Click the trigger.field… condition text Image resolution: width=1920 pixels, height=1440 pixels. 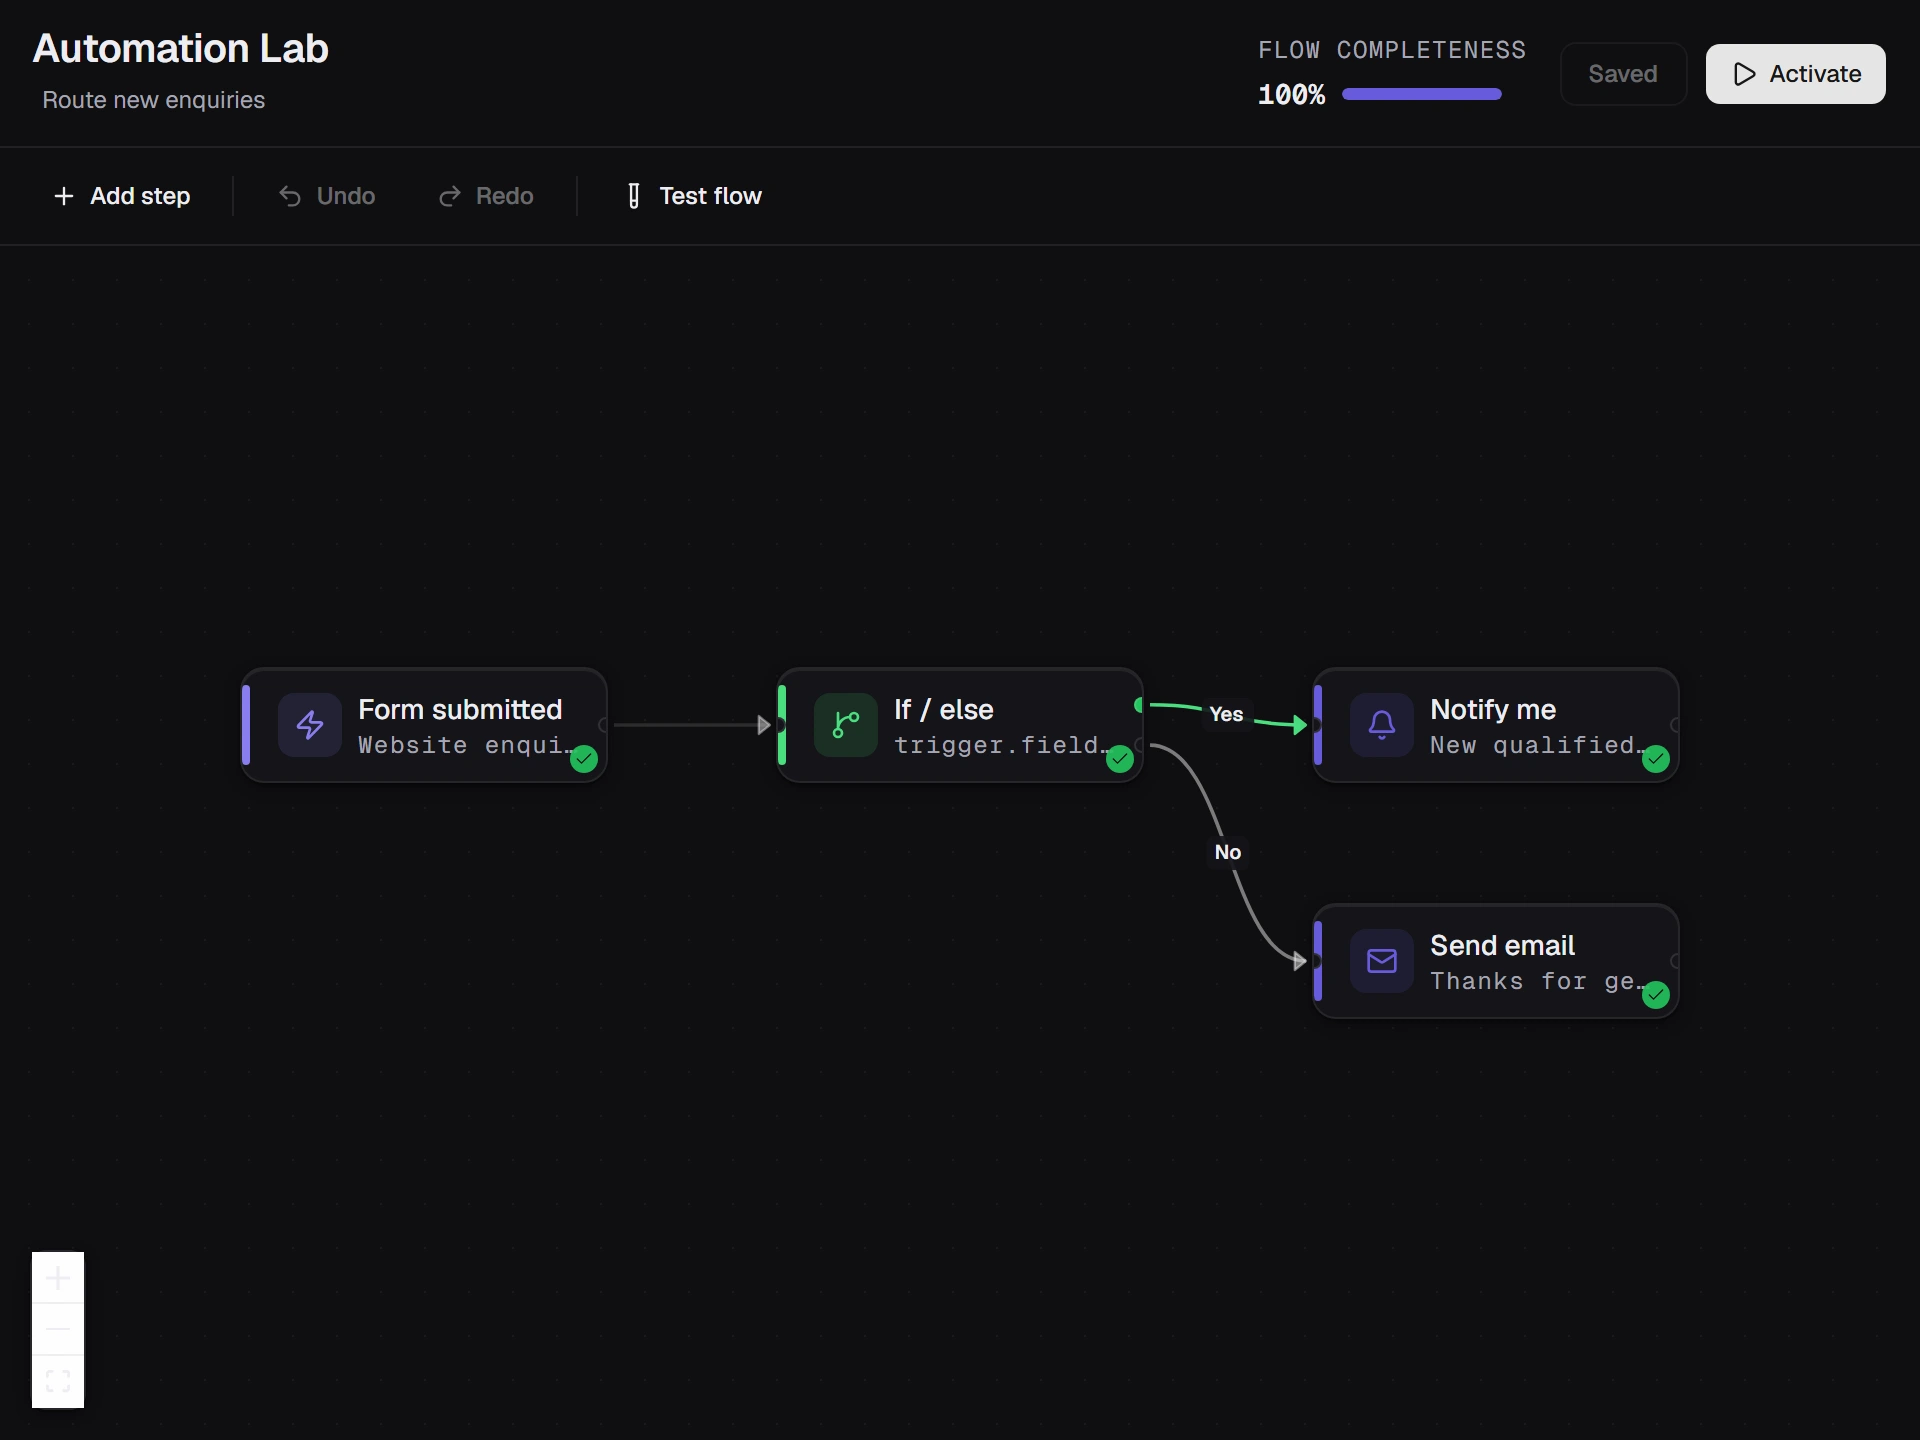tap(1002, 746)
